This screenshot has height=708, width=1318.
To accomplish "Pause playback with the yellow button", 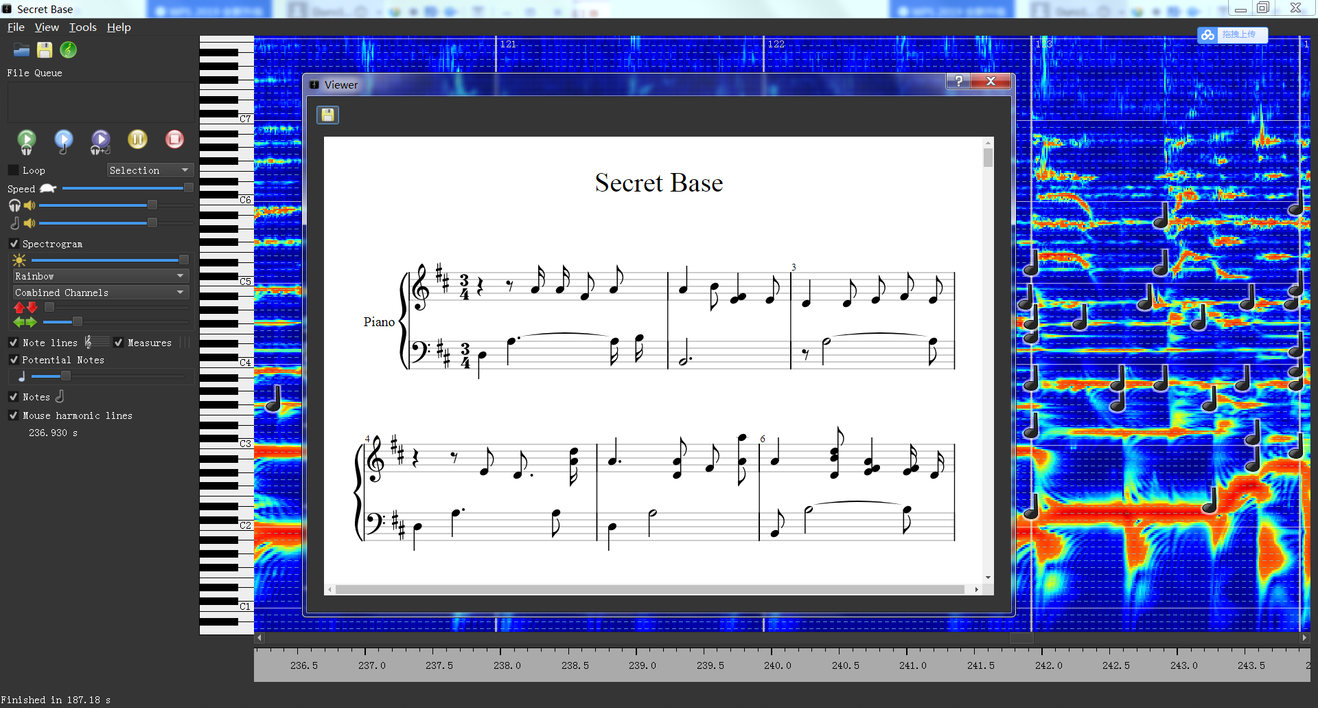I will pos(137,140).
